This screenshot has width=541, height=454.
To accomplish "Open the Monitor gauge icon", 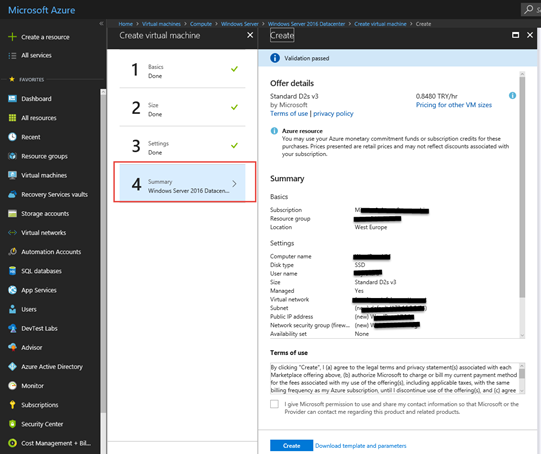I will point(12,386).
